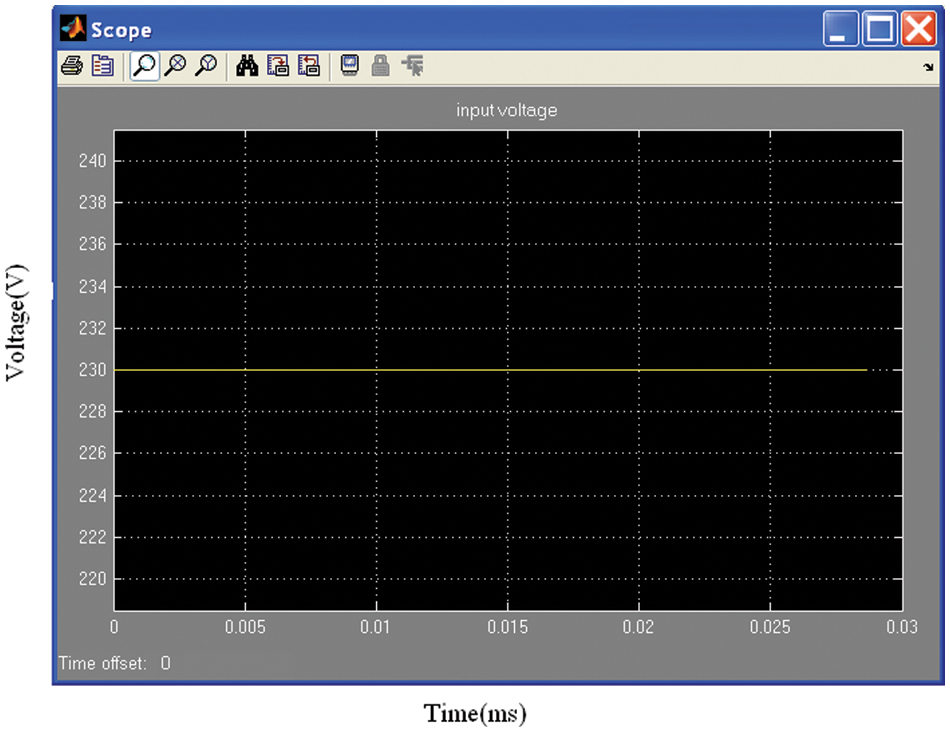
Task: Toggle the floating scope icon
Action: click(x=349, y=67)
